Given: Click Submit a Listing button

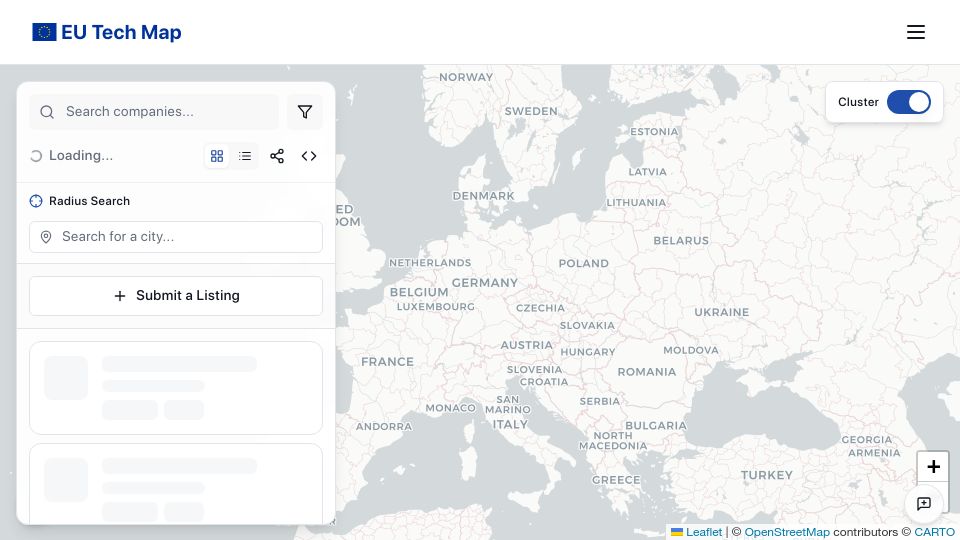Looking at the screenshot, I should (x=176, y=296).
